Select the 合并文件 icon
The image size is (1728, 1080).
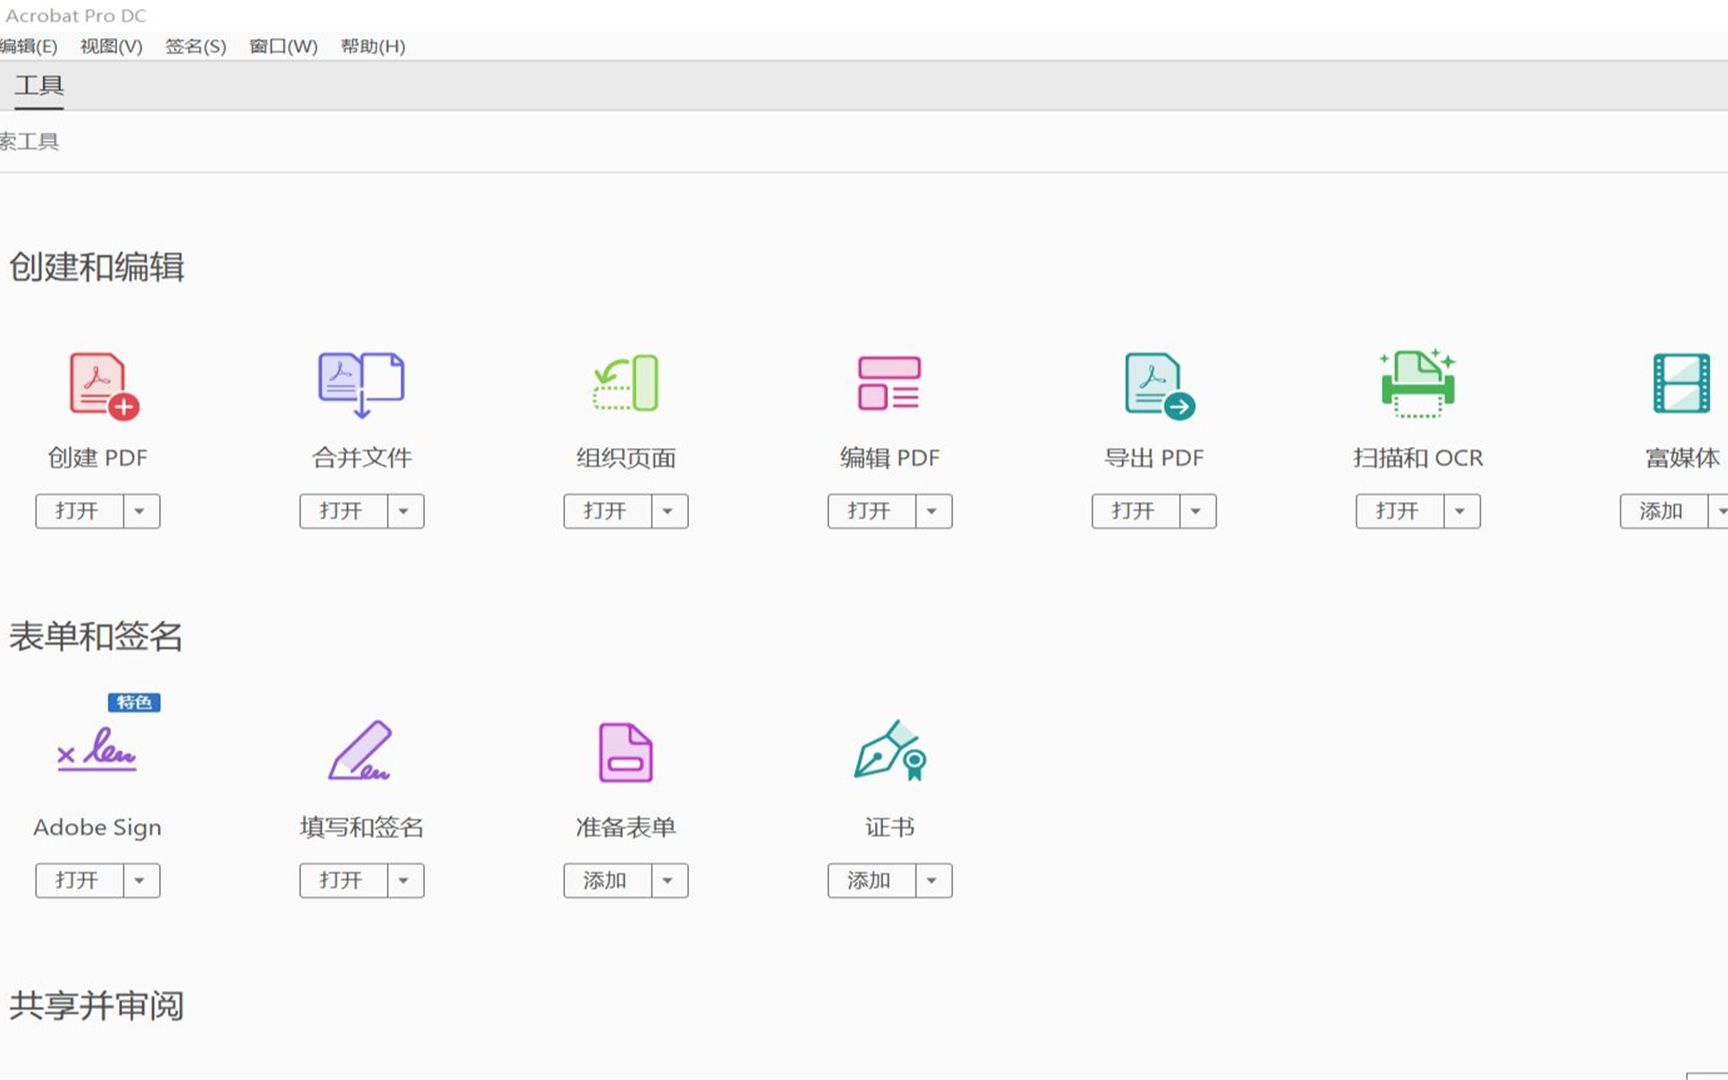pyautogui.click(x=361, y=385)
